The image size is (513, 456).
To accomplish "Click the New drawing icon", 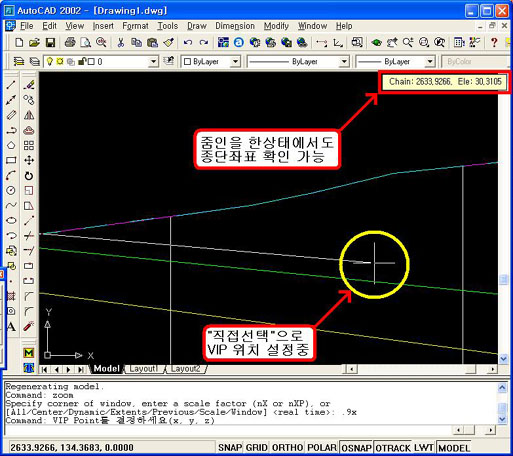I will click(19, 43).
